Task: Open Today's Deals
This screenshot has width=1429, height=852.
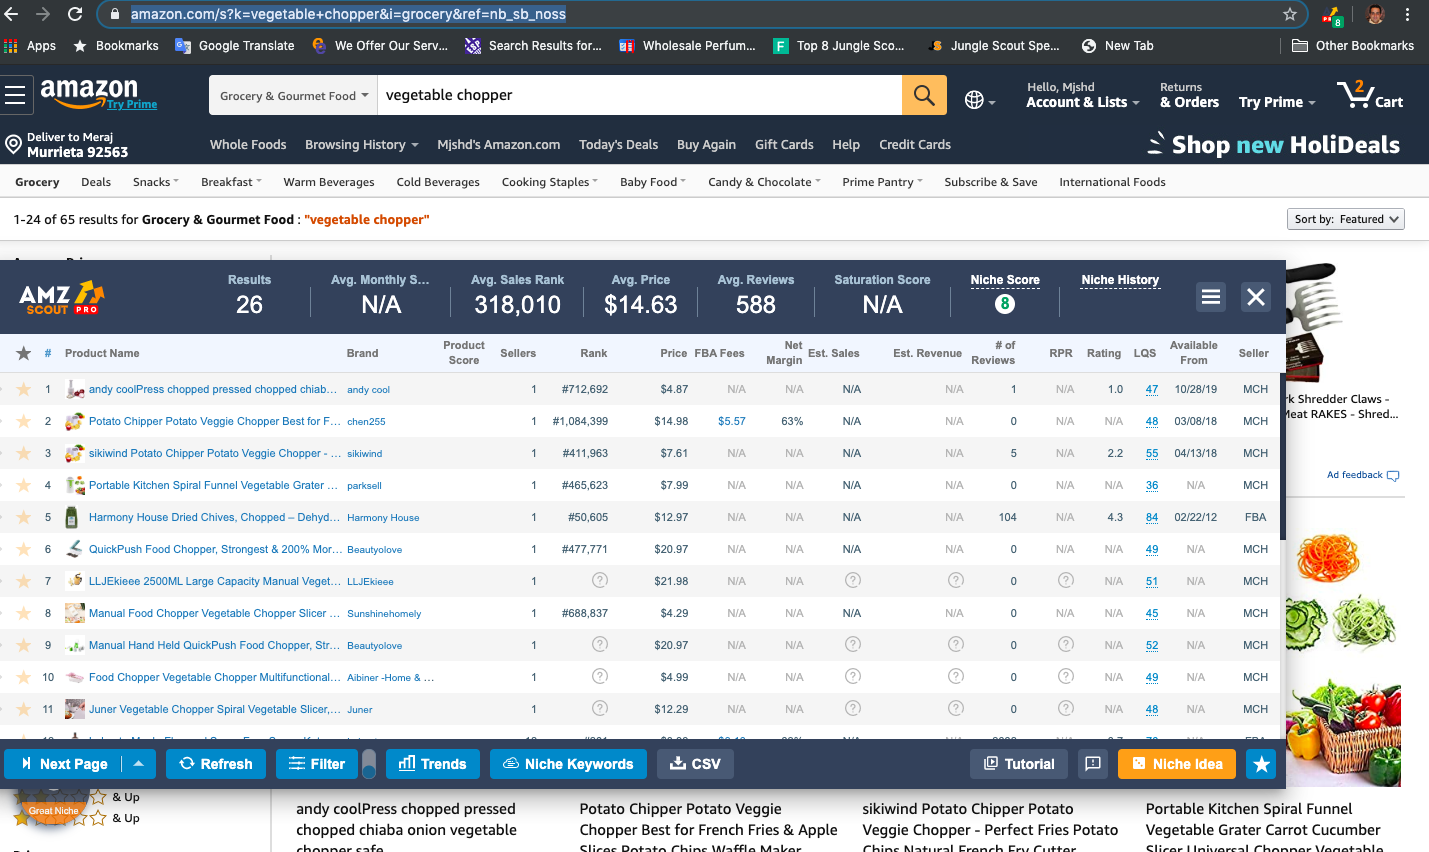Action: 618,144
